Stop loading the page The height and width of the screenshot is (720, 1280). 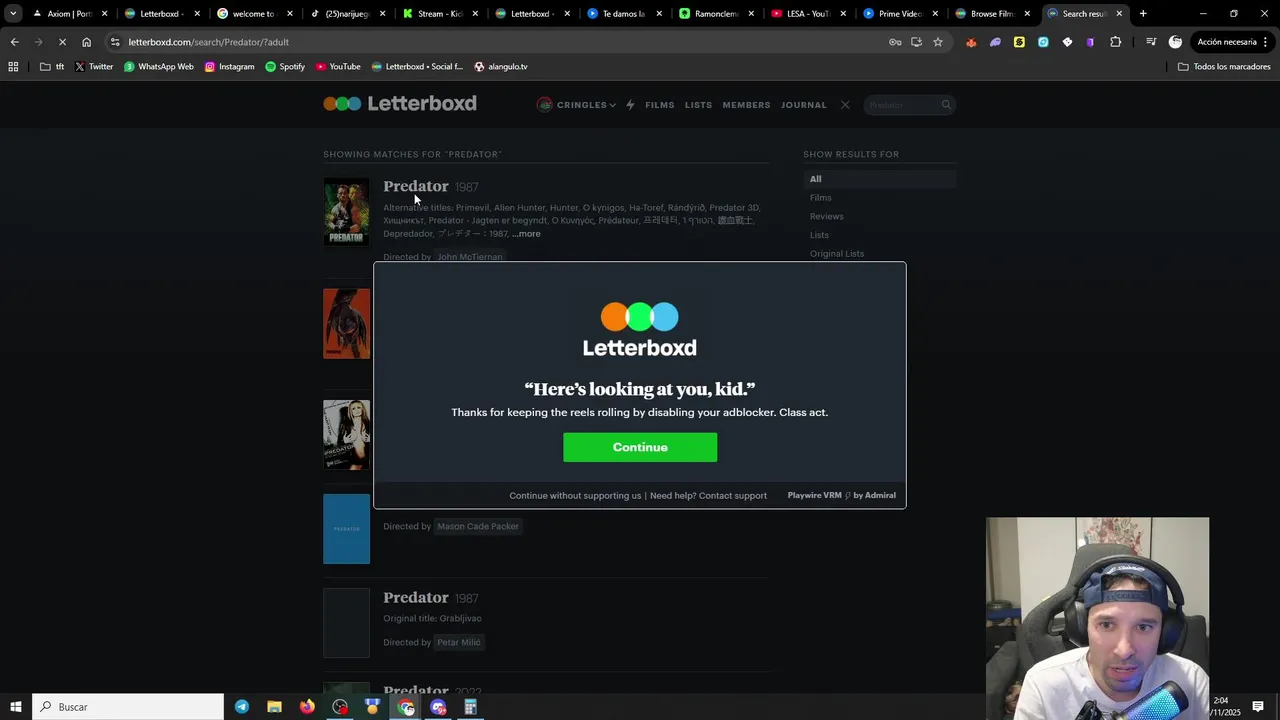click(x=62, y=42)
